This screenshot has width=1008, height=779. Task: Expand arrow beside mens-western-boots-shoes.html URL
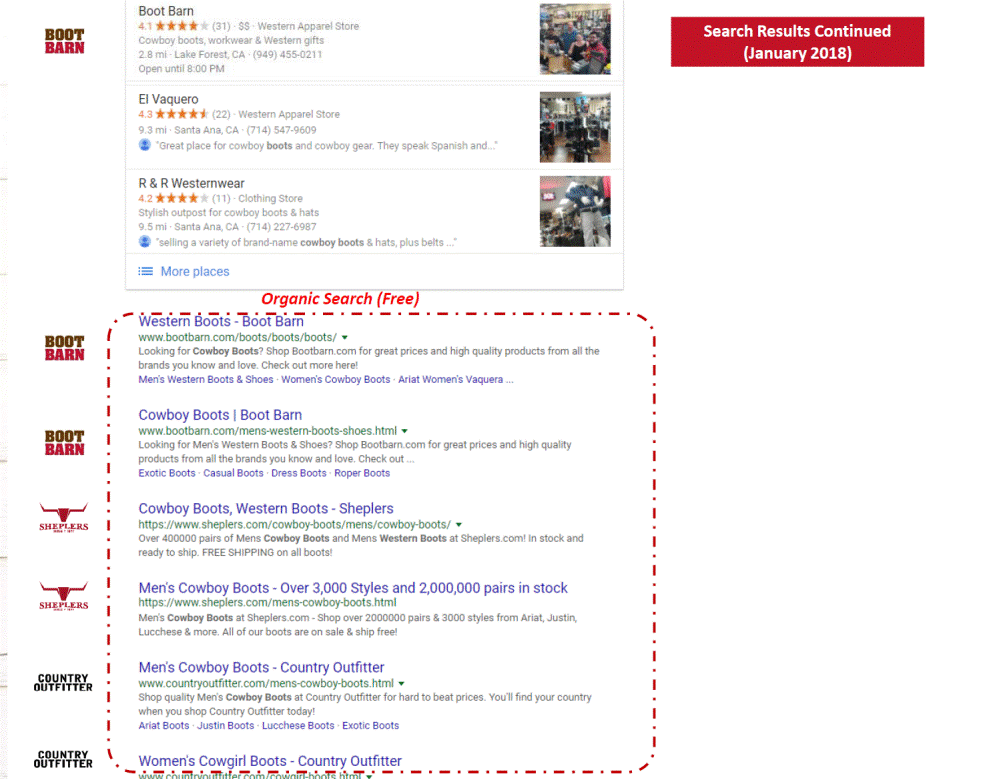coord(404,431)
